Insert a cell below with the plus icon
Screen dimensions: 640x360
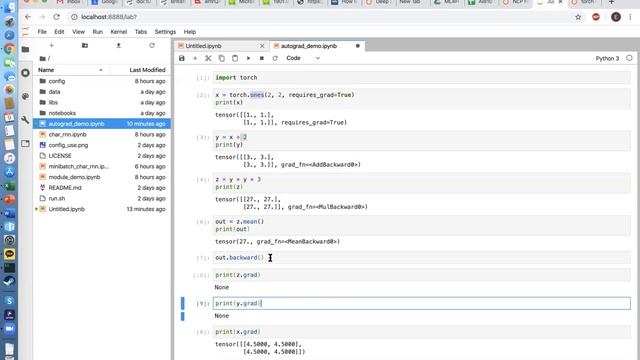[195, 58]
